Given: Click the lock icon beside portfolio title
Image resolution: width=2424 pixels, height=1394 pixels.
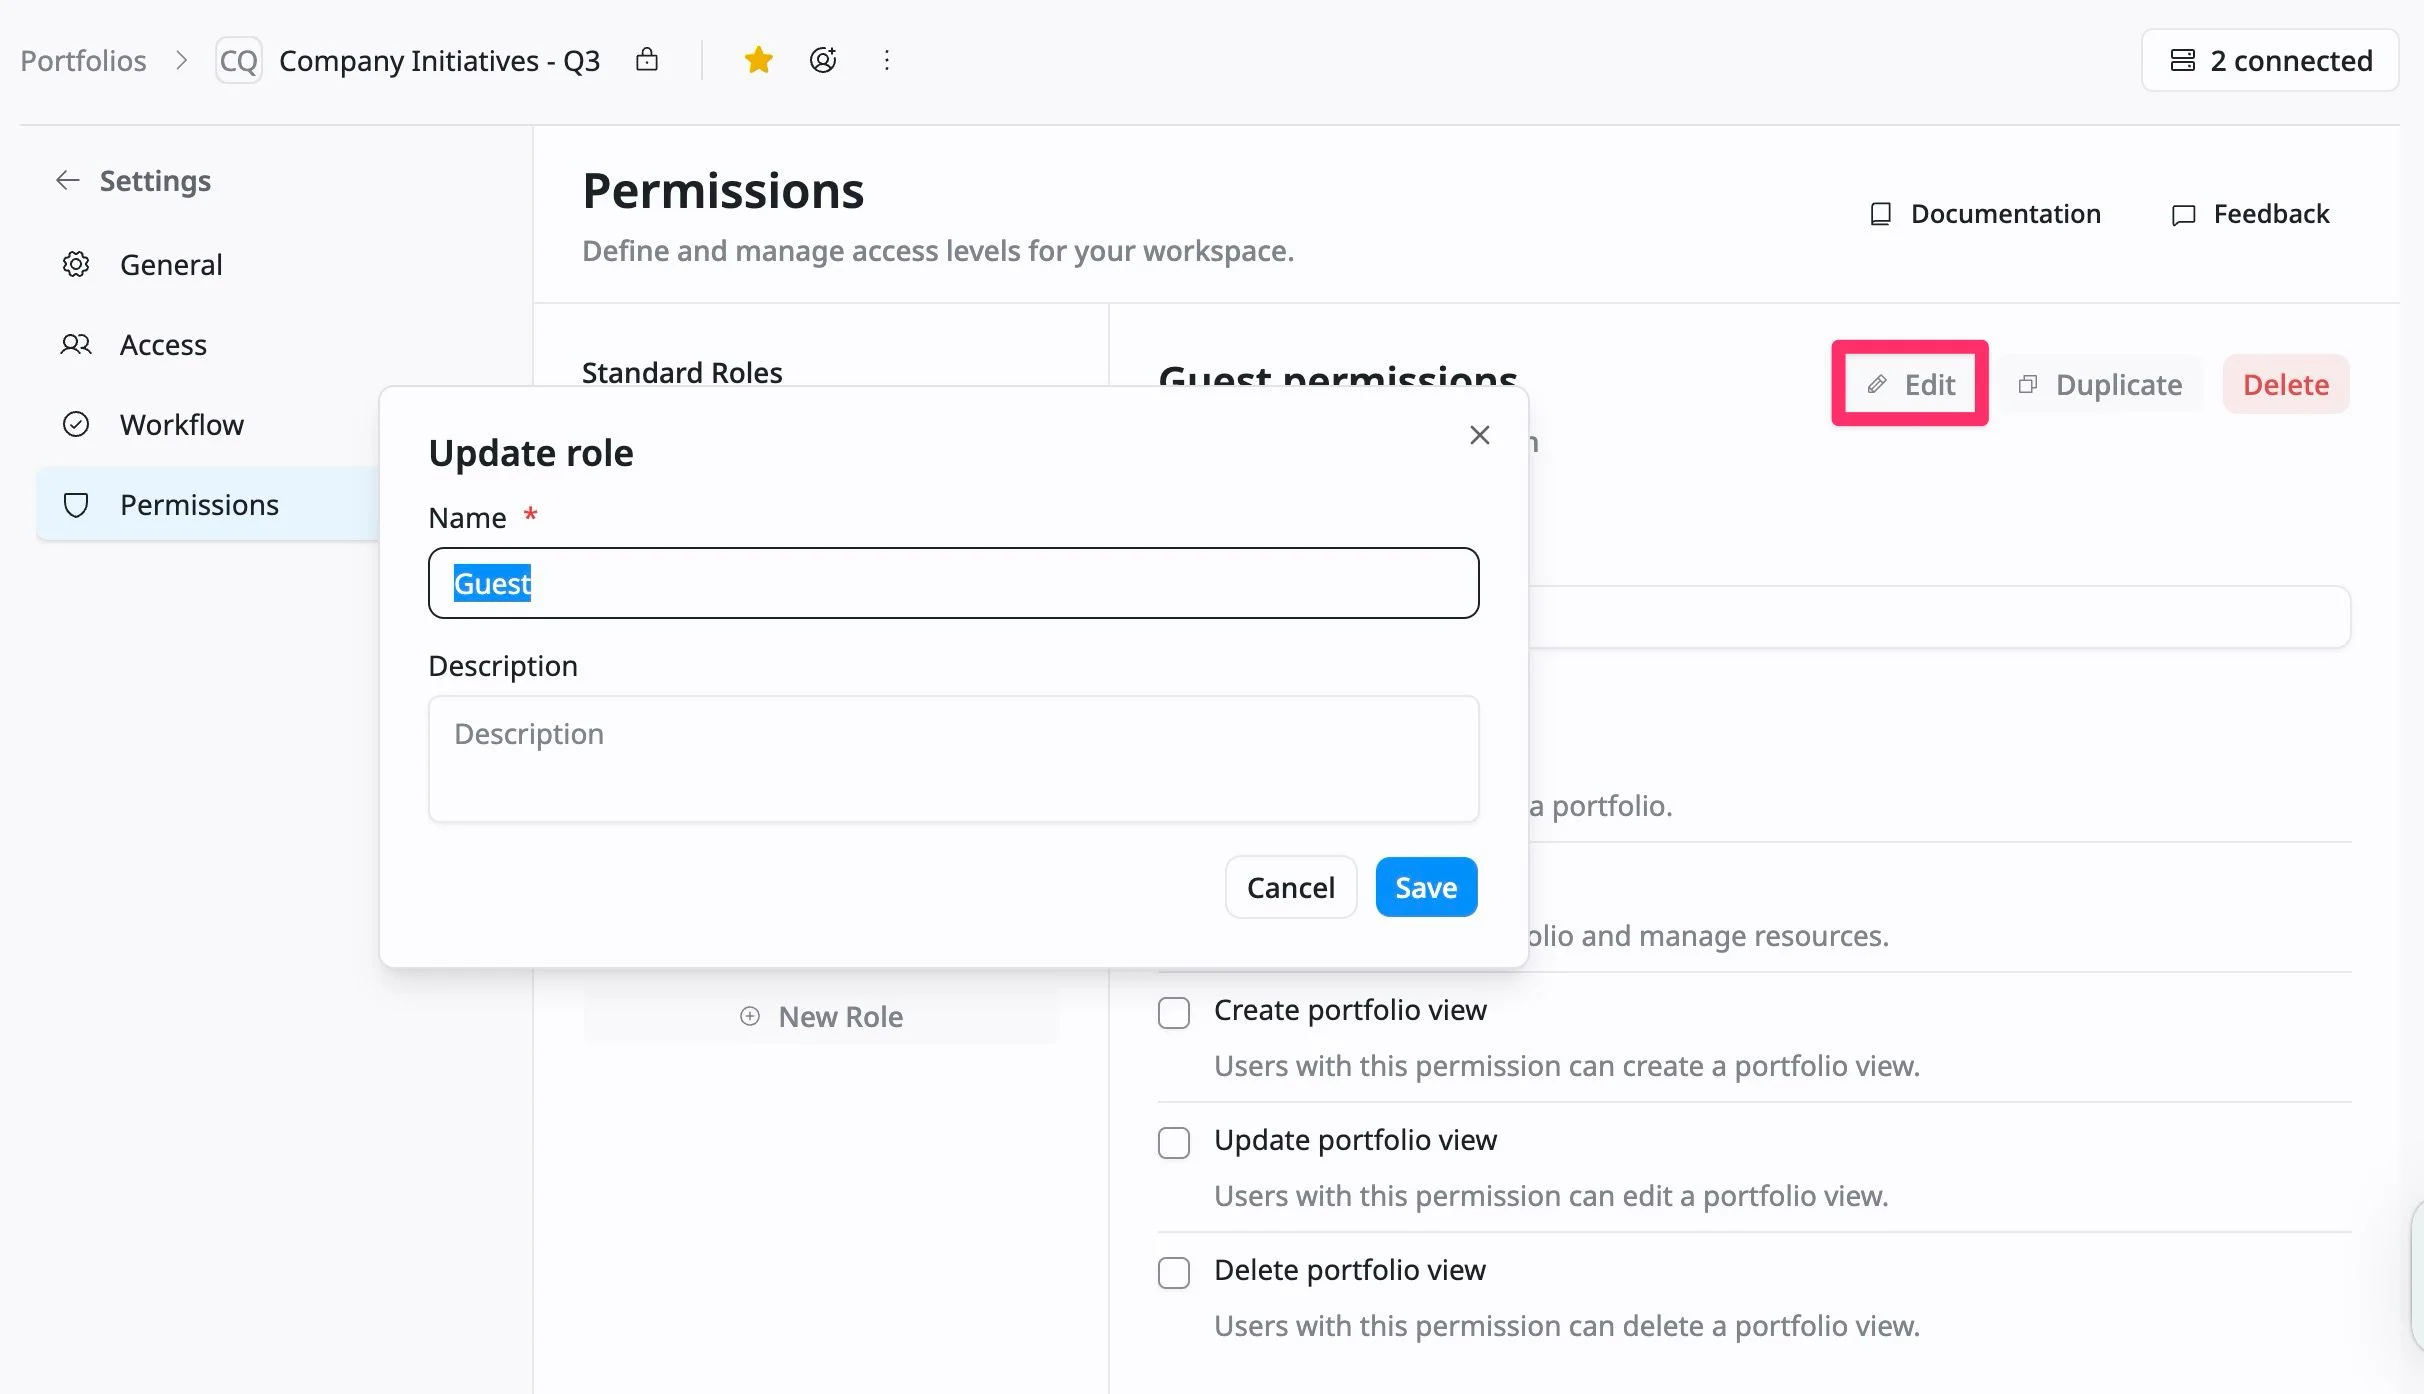Looking at the screenshot, I should point(647,60).
